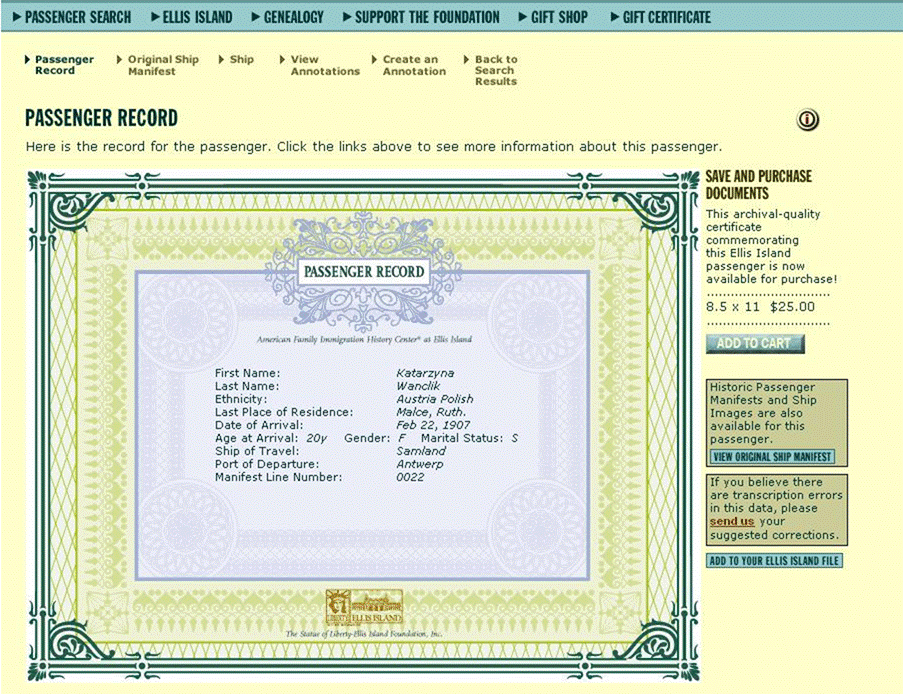Screen dimensions: 903x694
Task: View the Original Ship Manifest tab
Action: (x=158, y=65)
